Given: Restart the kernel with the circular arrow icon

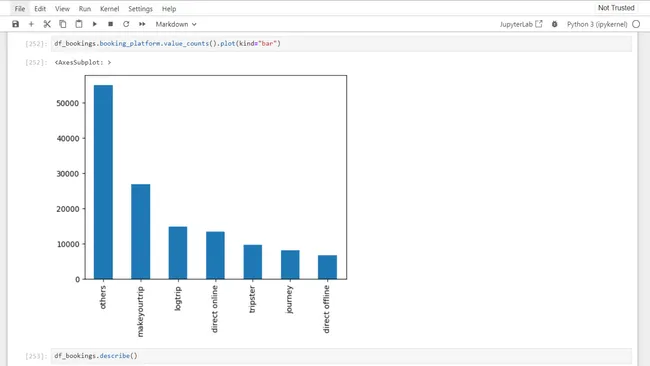Looking at the screenshot, I should [x=126, y=24].
